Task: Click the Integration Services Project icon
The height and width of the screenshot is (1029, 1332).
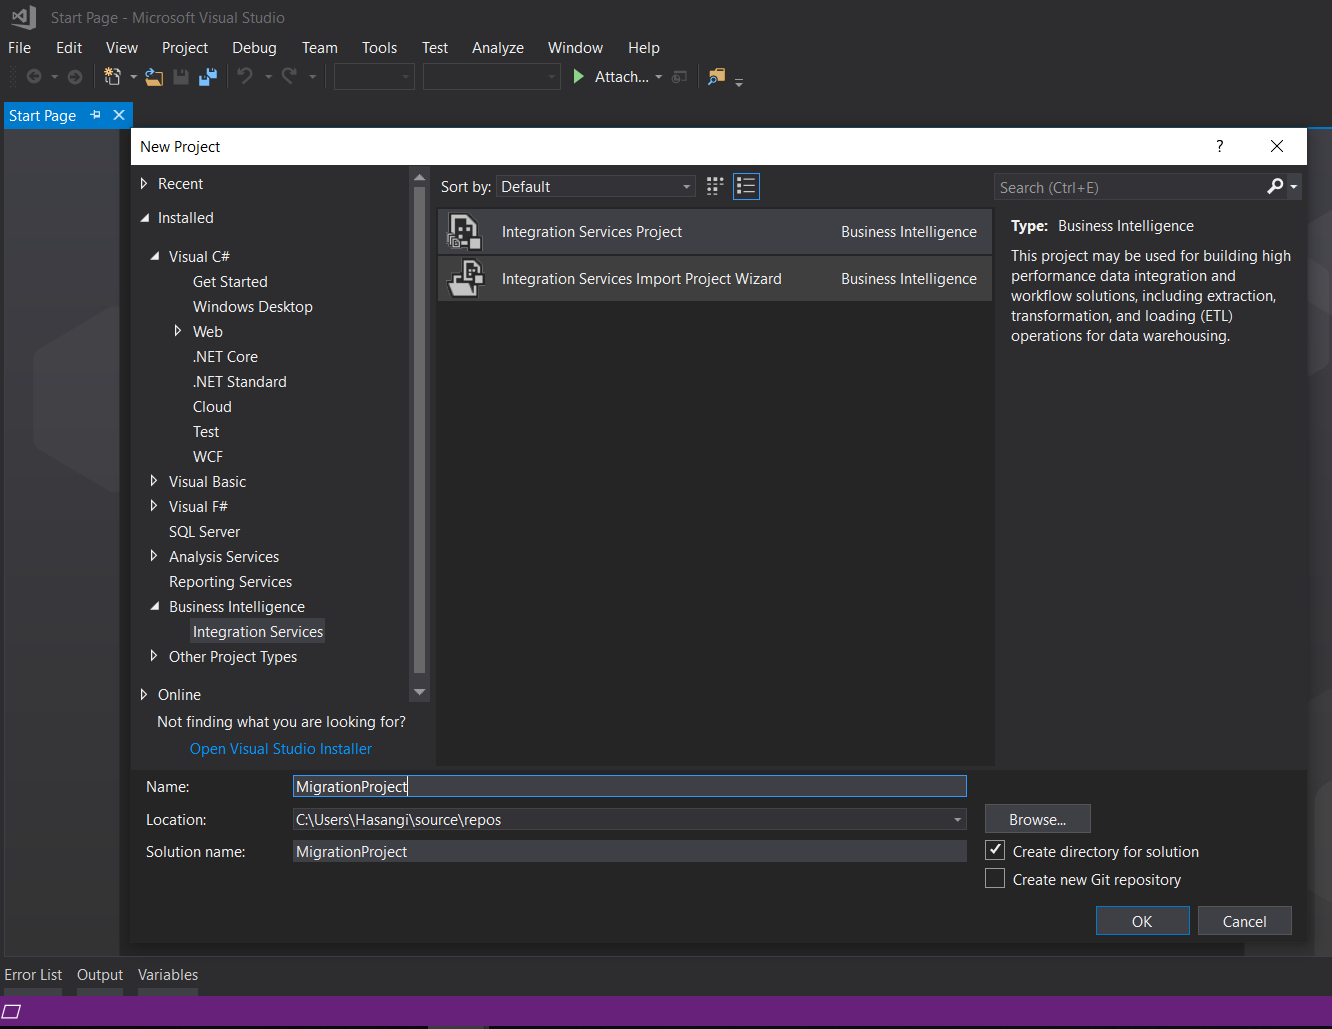Action: tap(465, 231)
